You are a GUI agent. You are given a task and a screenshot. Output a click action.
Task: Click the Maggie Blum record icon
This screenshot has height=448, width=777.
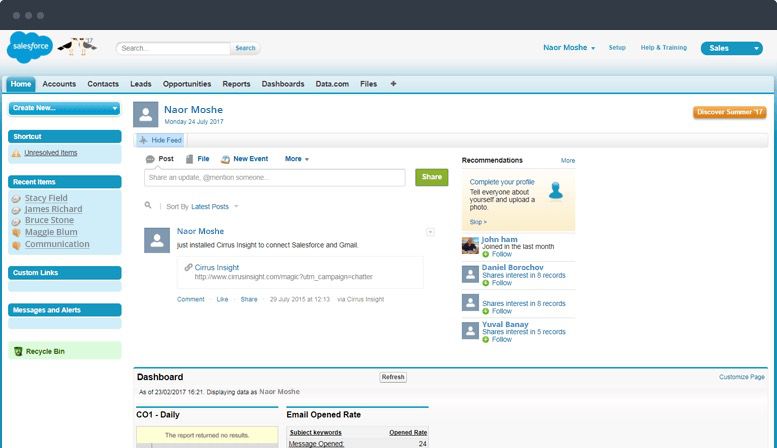[16, 232]
